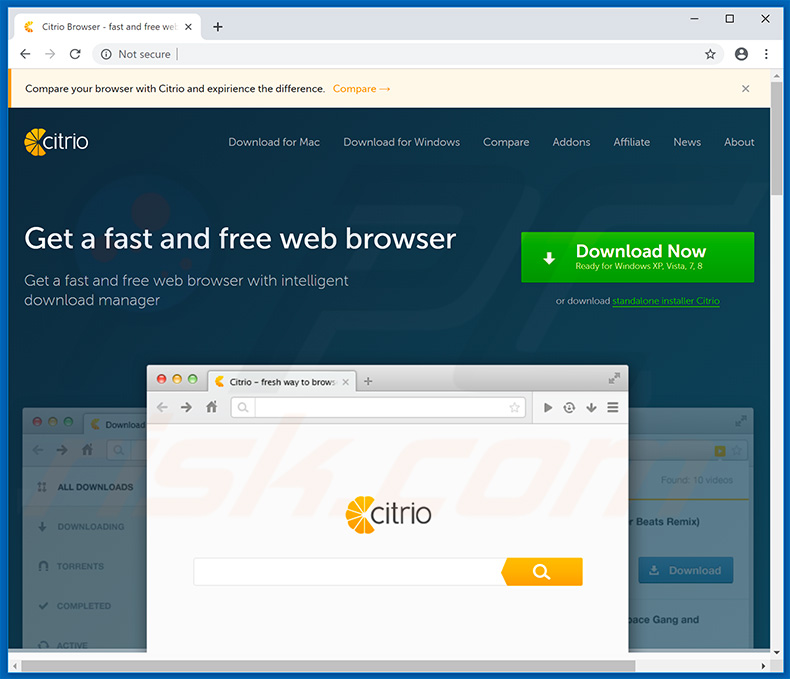Click the green Download Now button
The image size is (790, 679).
click(x=637, y=257)
